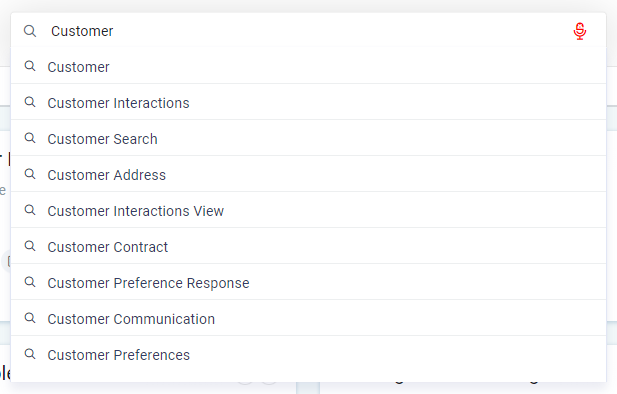Pick Customer Communication from the dropdown

(x=308, y=318)
